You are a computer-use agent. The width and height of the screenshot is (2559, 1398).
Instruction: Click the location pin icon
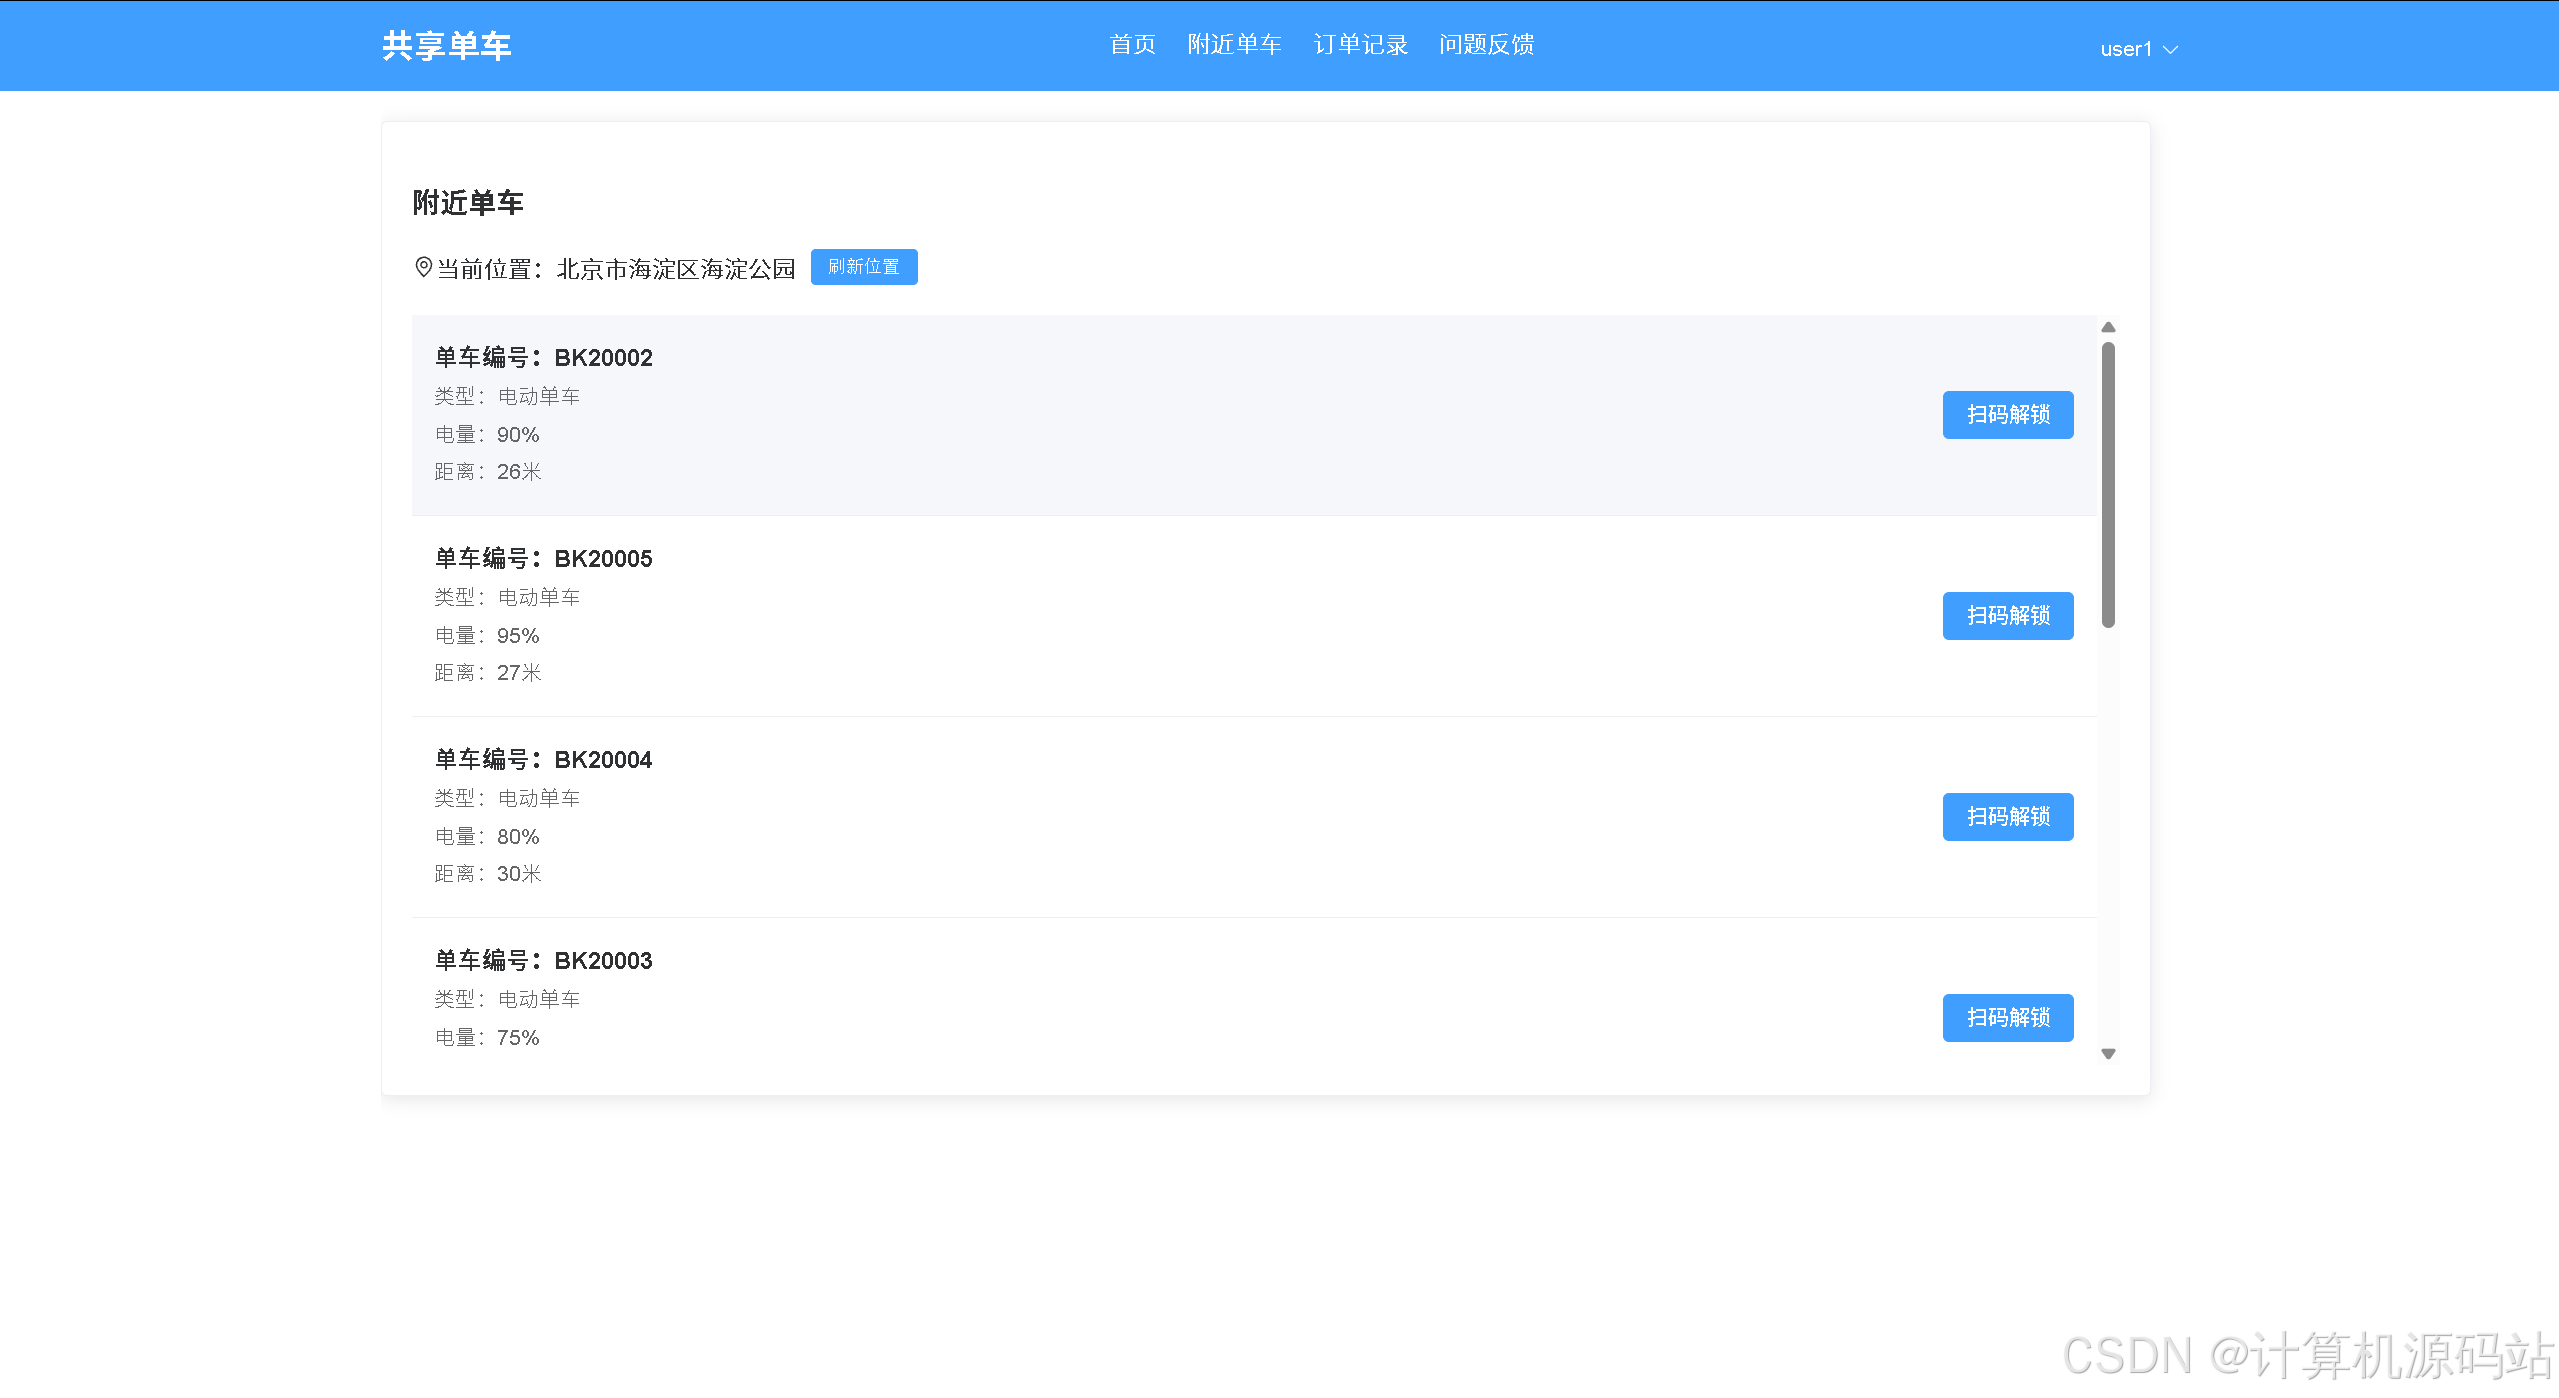(x=423, y=267)
